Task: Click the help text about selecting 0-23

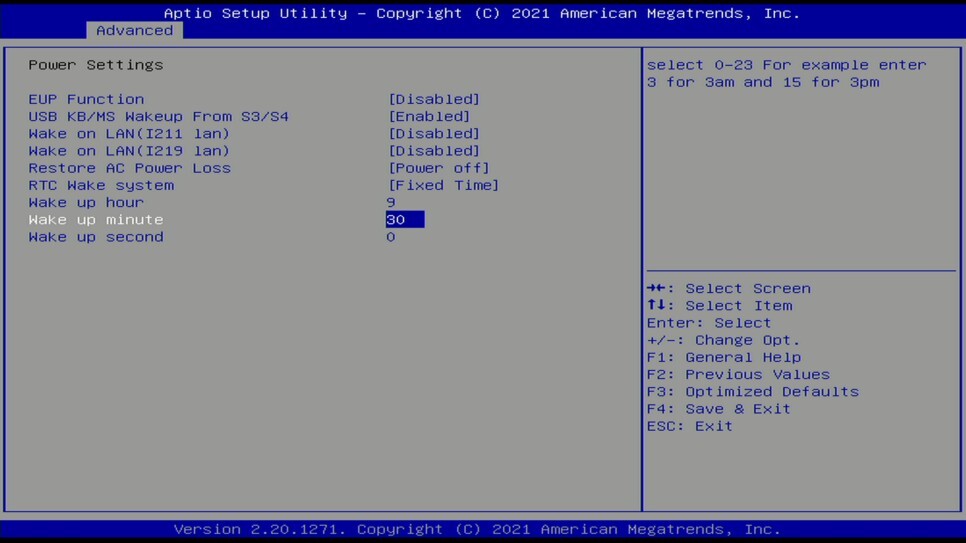Action: [786, 73]
